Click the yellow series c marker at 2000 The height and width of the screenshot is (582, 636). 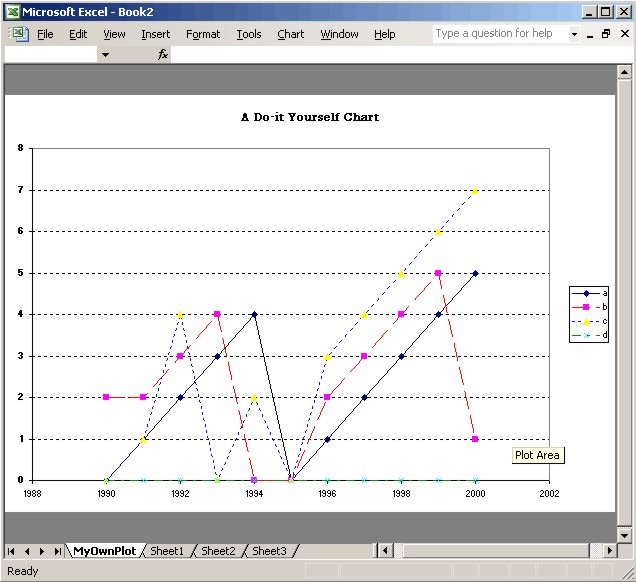[x=475, y=190]
